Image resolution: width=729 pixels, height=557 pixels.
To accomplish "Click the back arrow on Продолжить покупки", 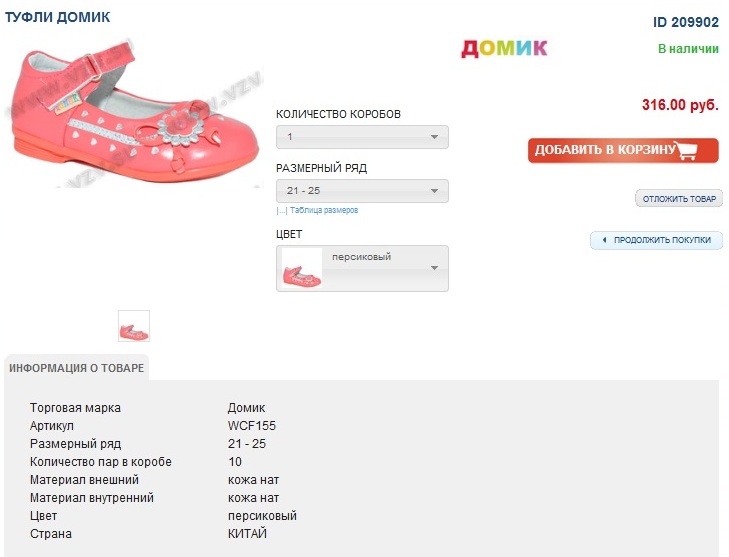I will tap(604, 240).
